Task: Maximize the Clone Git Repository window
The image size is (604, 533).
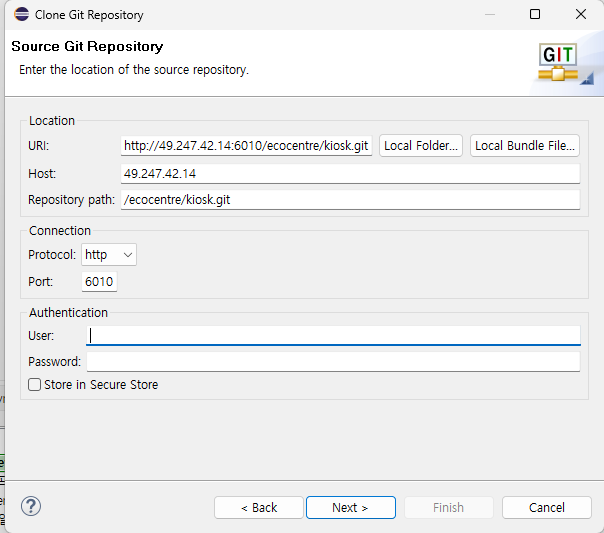Action: point(535,14)
